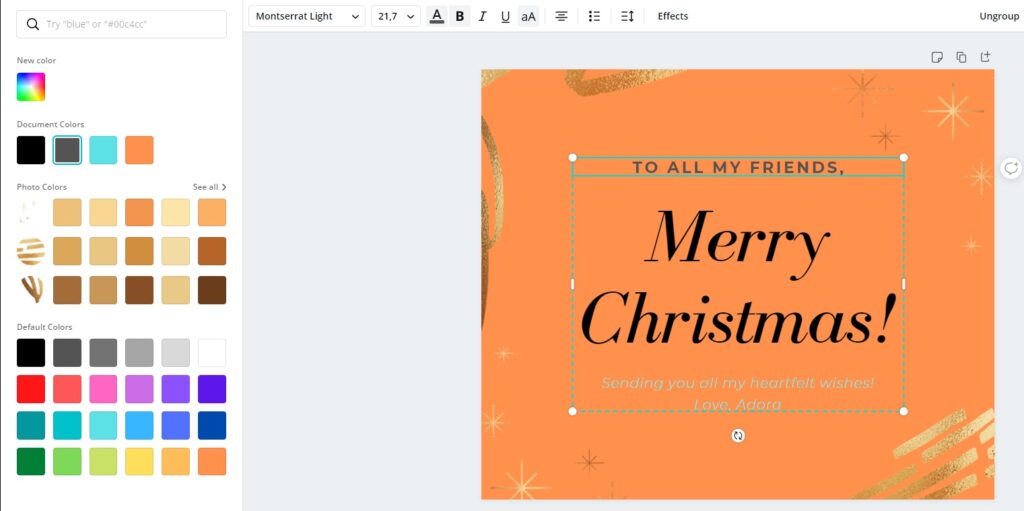Toggle italic formatting
The width and height of the screenshot is (1024, 511).
pos(483,16)
